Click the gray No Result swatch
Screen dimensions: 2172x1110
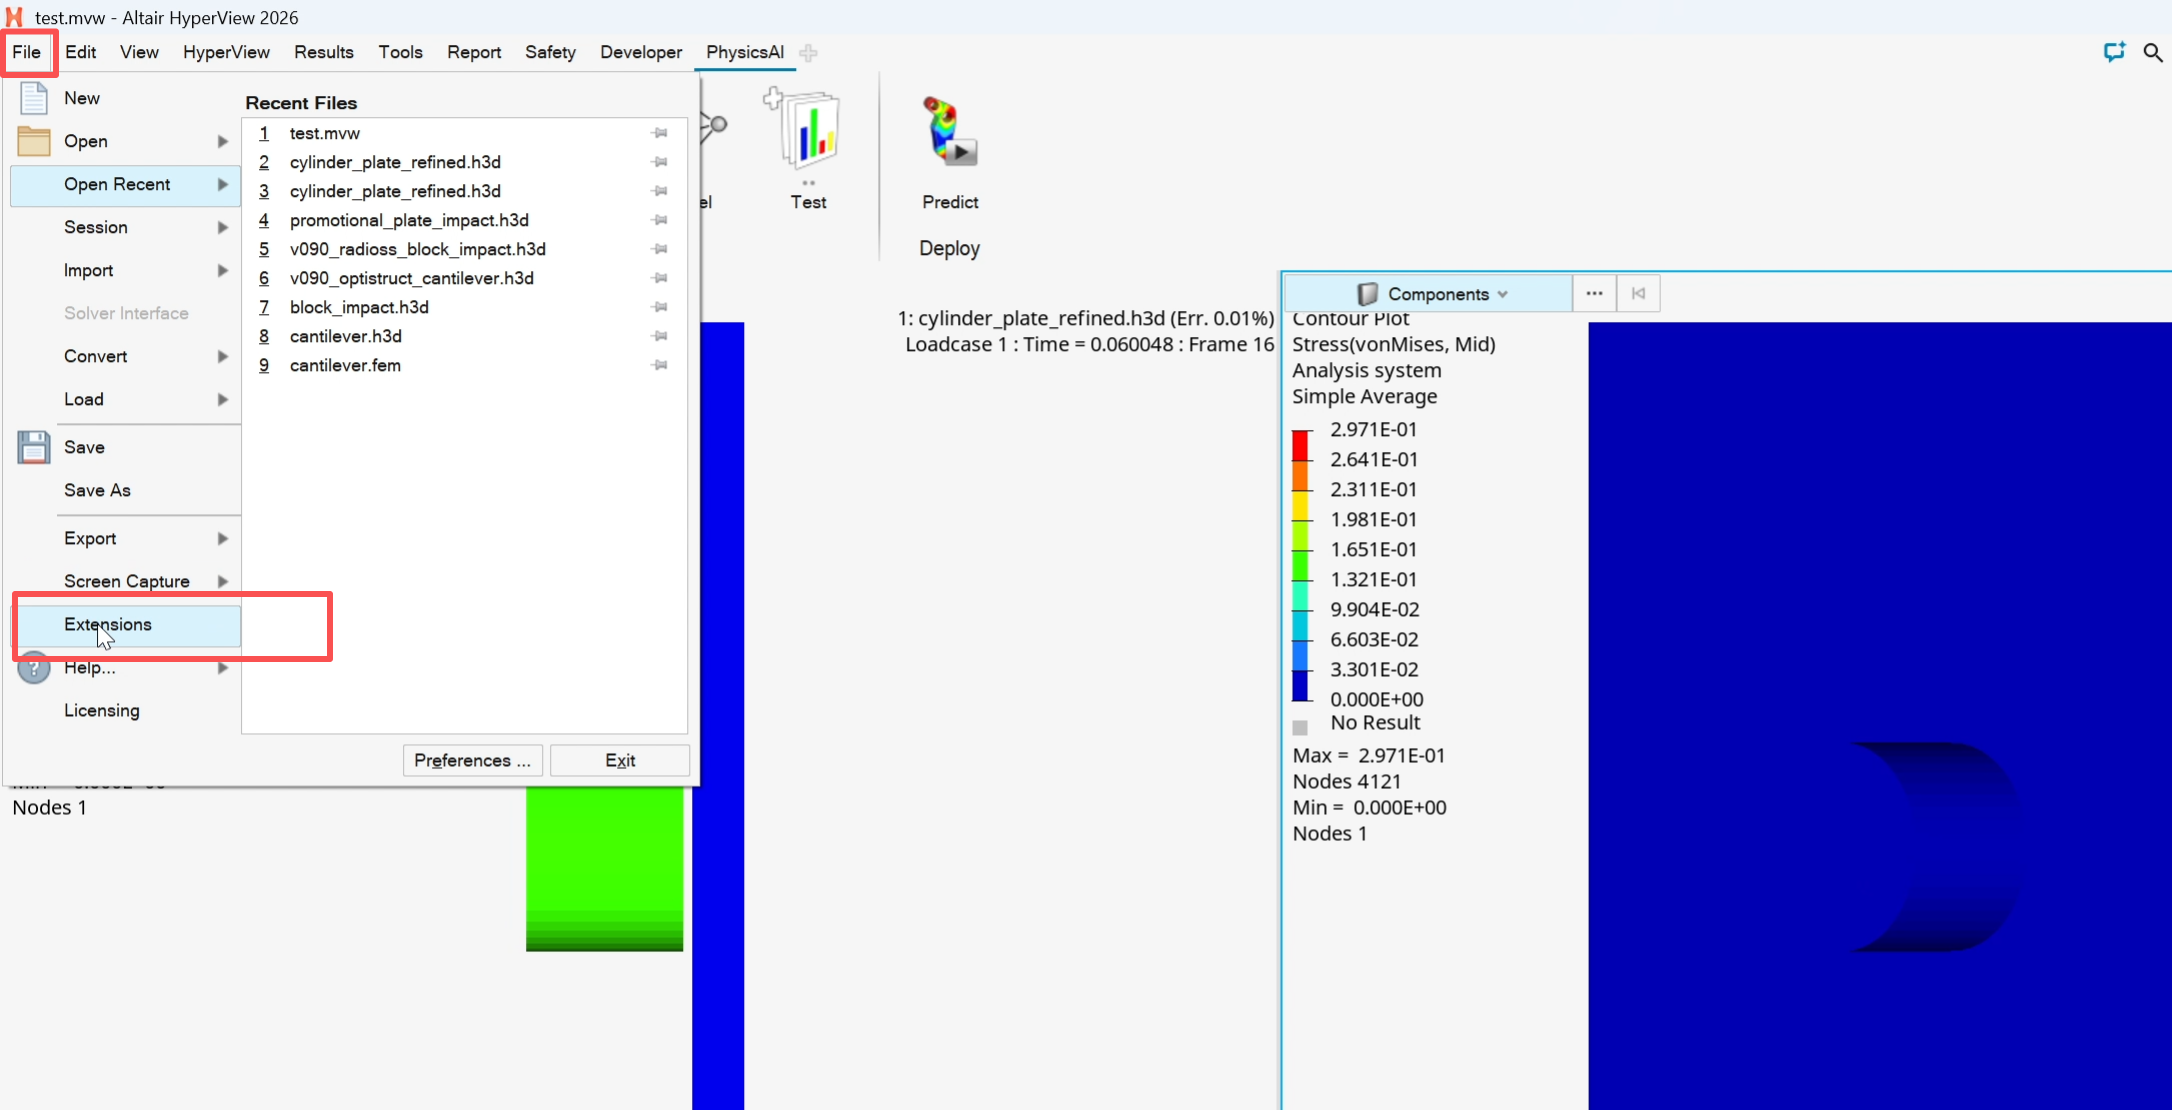pyautogui.click(x=1300, y=728)
